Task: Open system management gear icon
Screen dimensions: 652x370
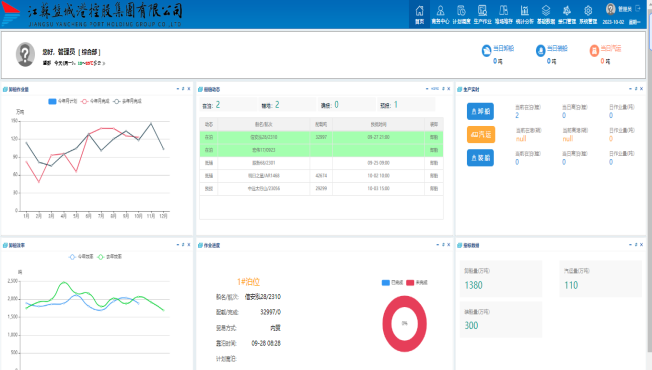Action: pyautogui.click(x=588, y=10)
